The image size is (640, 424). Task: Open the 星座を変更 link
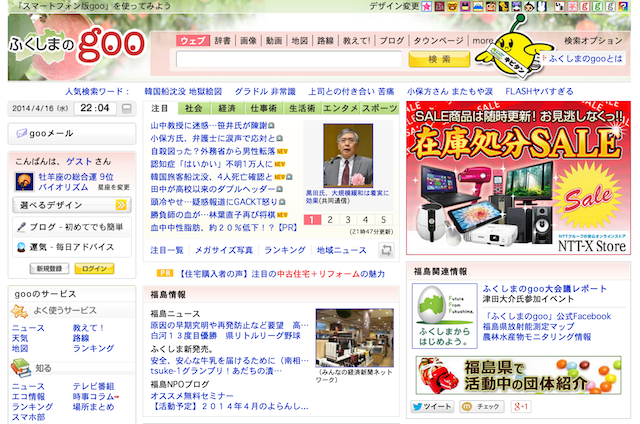113,187
